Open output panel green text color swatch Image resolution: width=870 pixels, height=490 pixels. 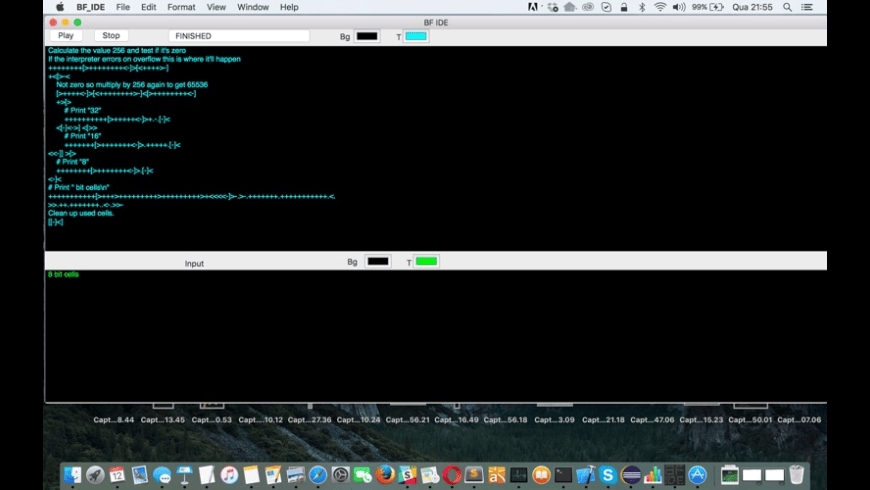426,261
